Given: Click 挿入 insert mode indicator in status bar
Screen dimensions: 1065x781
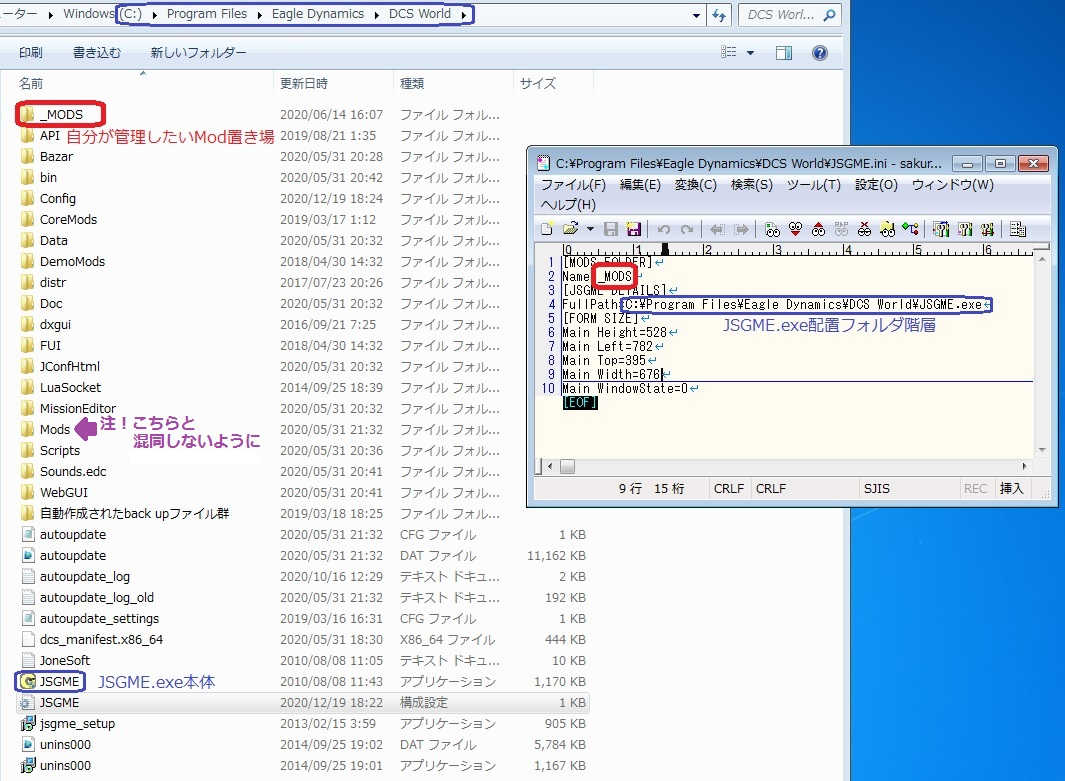Looking at the screenshot, I should point(1011,488).
